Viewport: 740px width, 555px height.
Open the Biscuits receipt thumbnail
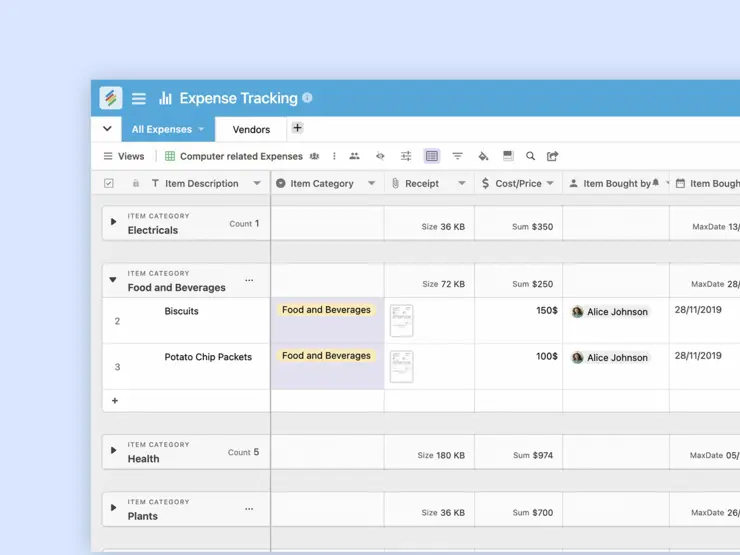(x=402, y=320)
